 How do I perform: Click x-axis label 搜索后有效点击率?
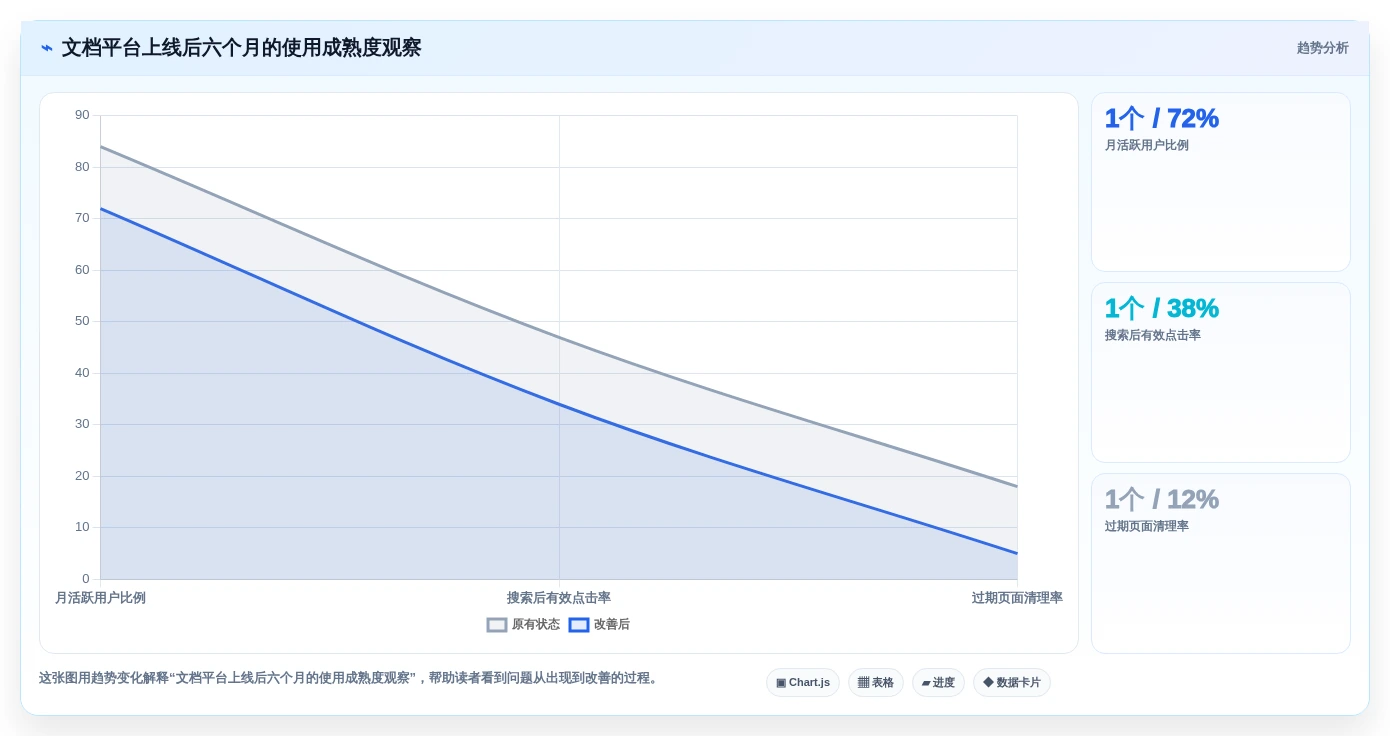559,598
